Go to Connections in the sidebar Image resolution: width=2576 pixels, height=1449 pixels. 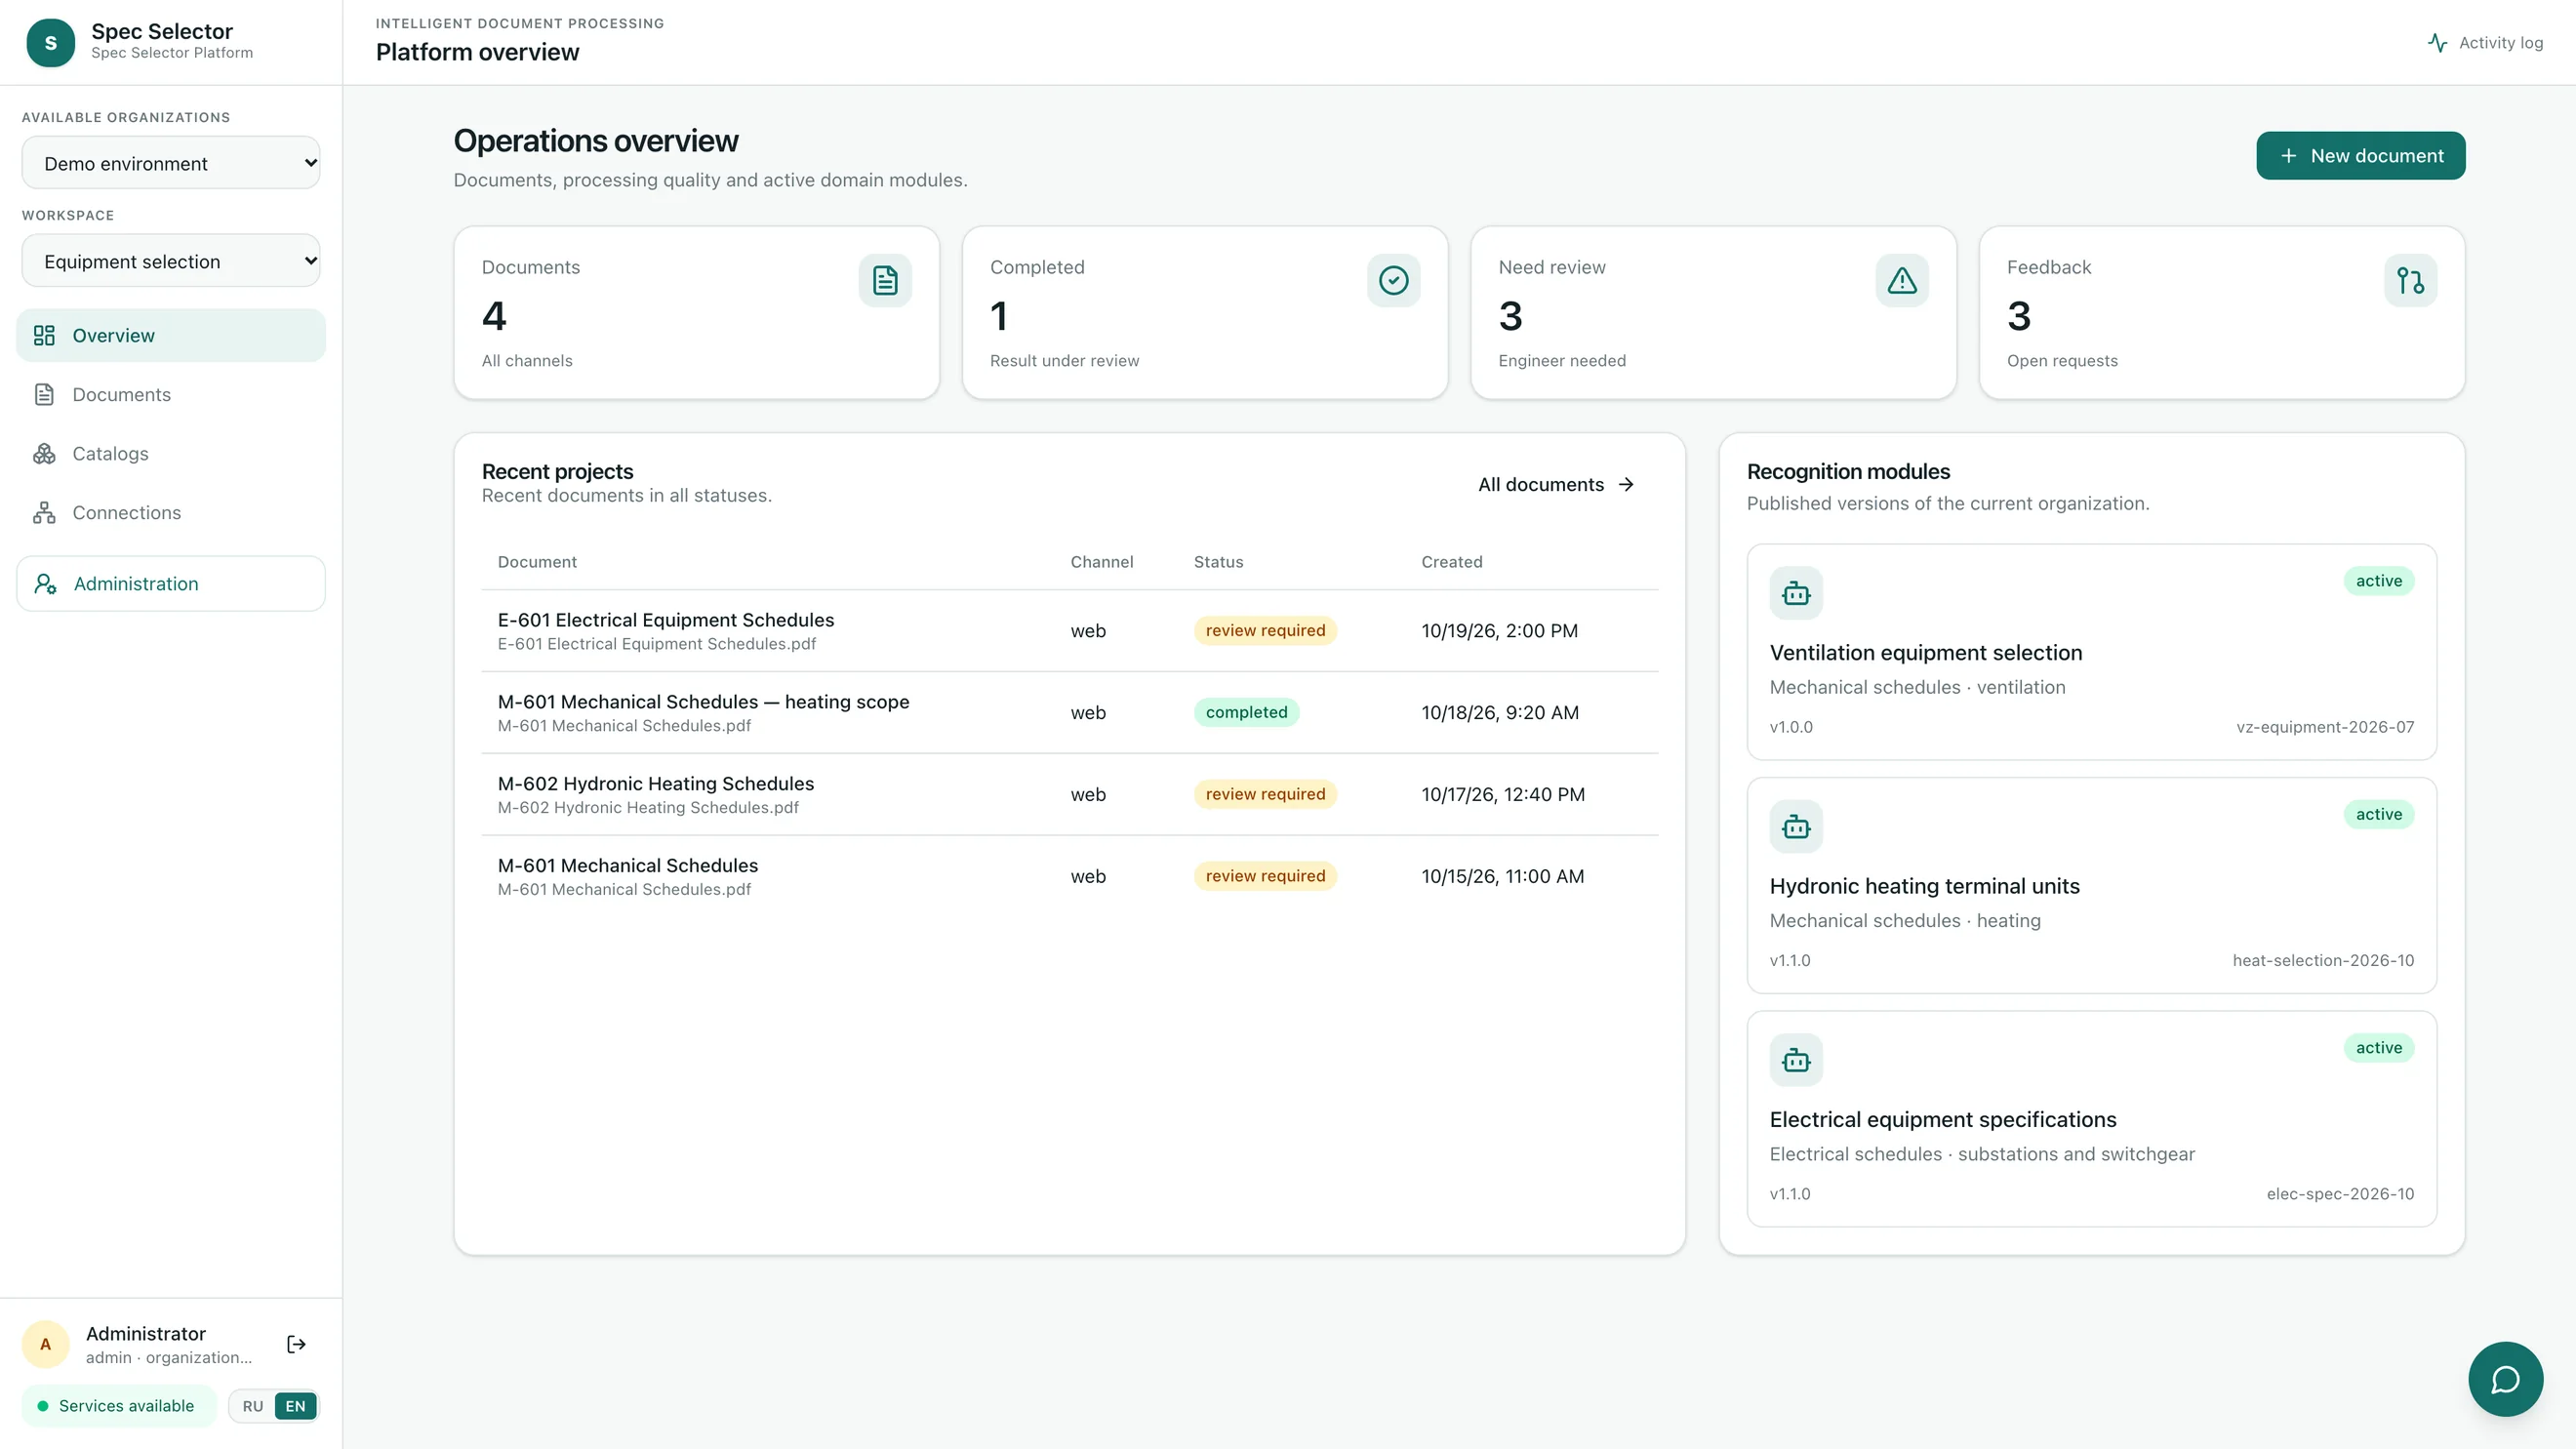click(x=171, y=512)
